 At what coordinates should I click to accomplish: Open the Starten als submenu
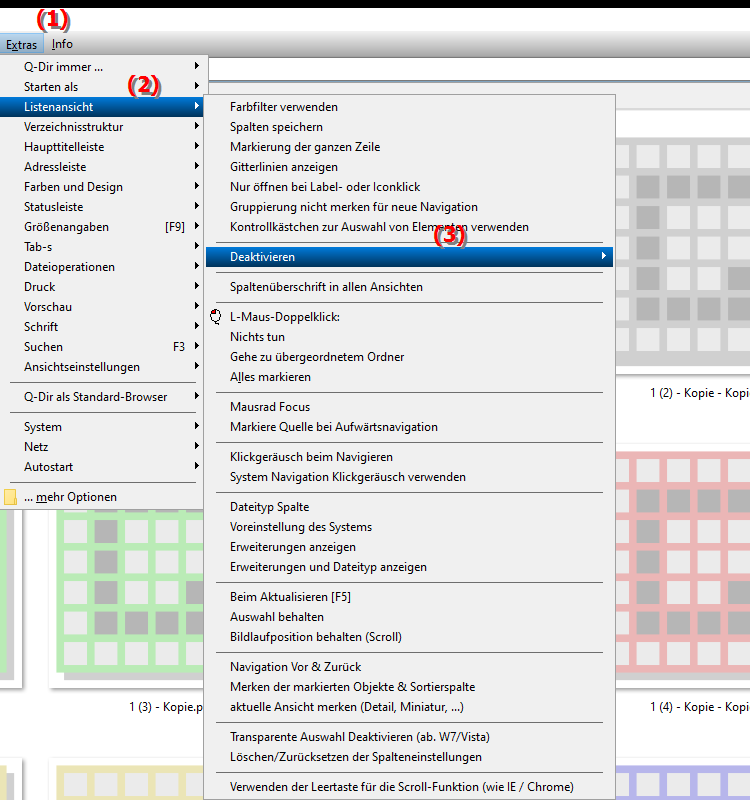[102, 87]
